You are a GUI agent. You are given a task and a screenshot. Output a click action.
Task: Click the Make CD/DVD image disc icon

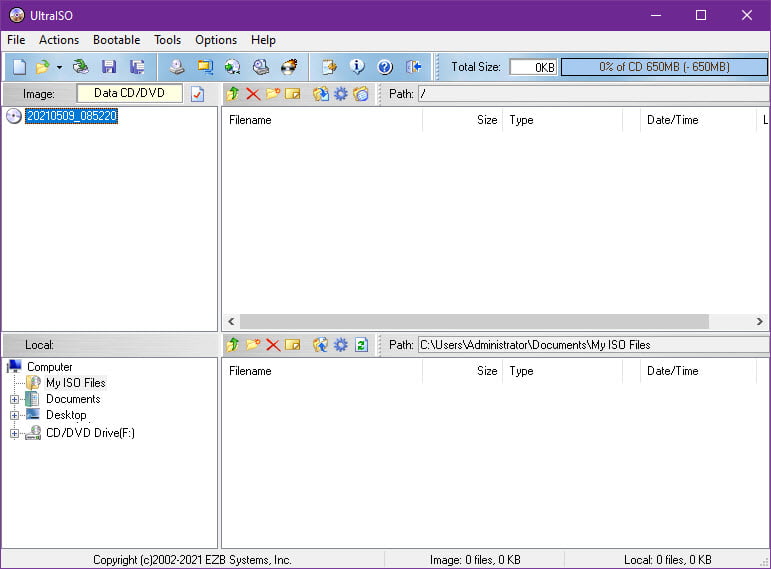point(178,67)
